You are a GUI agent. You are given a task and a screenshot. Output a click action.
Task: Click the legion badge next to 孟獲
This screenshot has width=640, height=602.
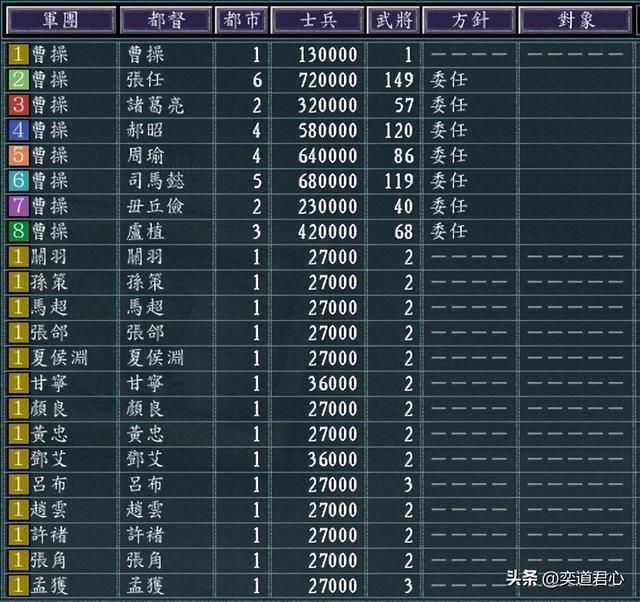[18, 586]
